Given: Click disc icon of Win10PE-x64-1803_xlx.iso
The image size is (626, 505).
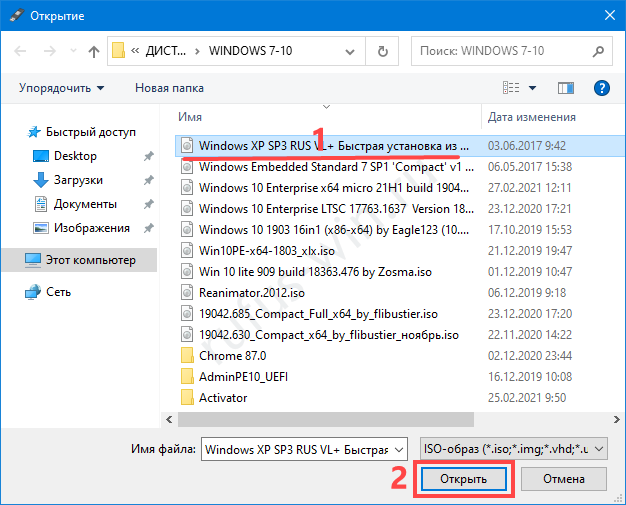Looking at the screenshot, I should point(187,251).
